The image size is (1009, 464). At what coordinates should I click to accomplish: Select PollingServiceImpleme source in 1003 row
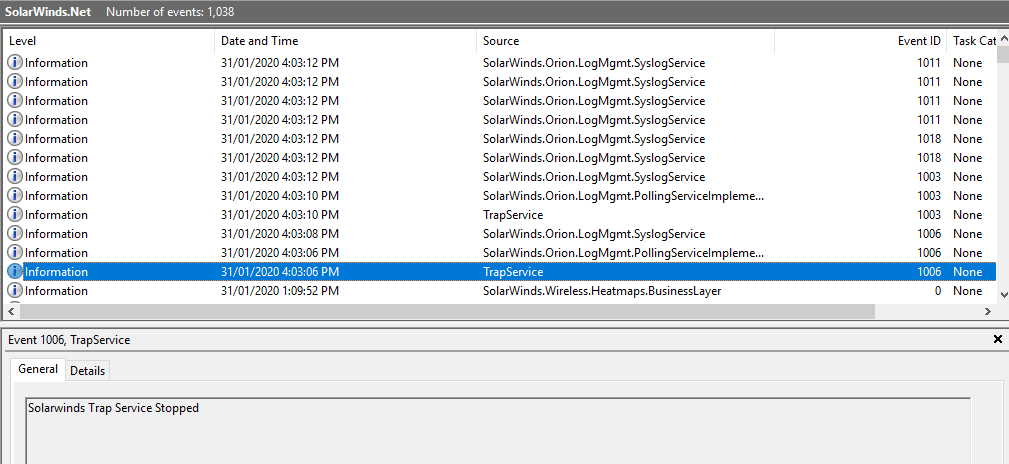click(624, 196)
